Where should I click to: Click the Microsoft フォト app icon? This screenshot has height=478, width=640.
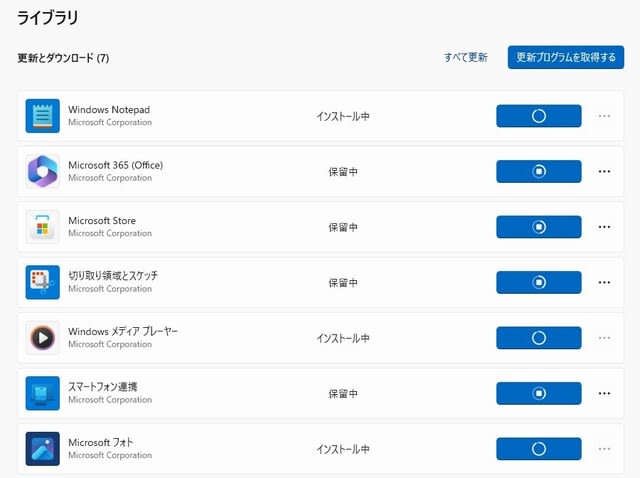tap(42, 449)
